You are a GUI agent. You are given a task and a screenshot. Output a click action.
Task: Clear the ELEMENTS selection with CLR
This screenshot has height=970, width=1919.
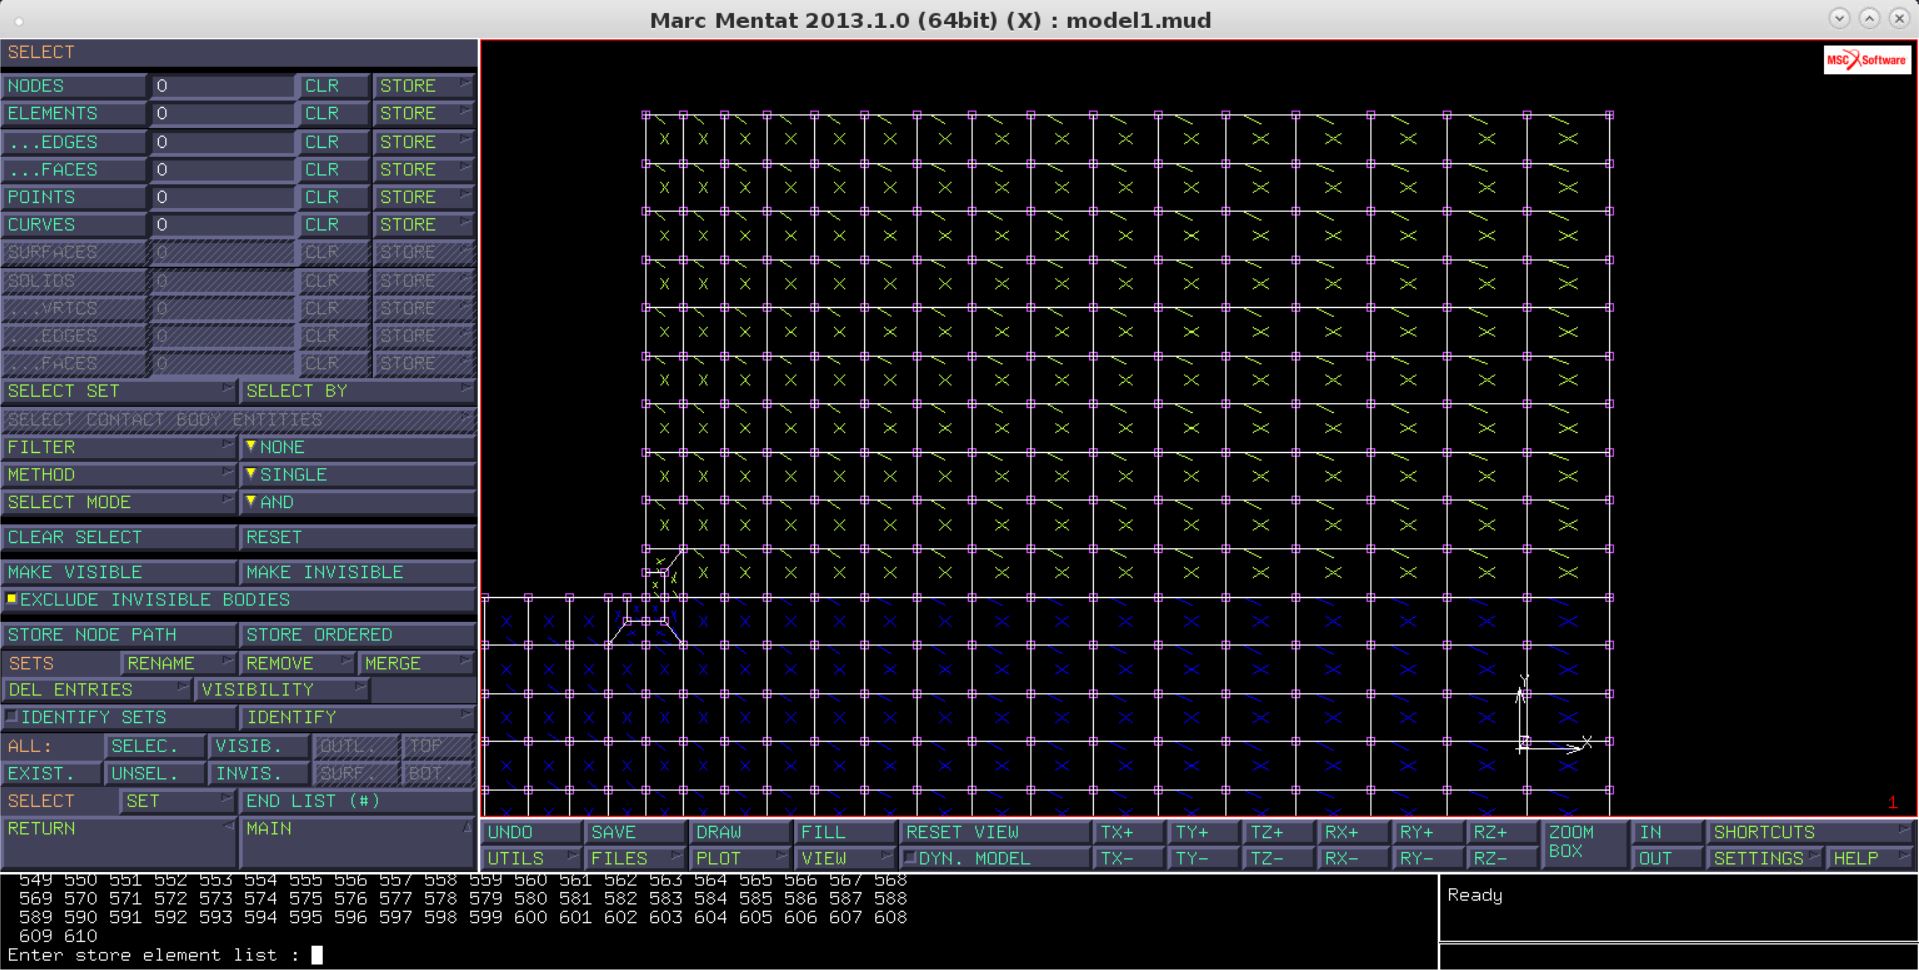(x=333, y=114)
